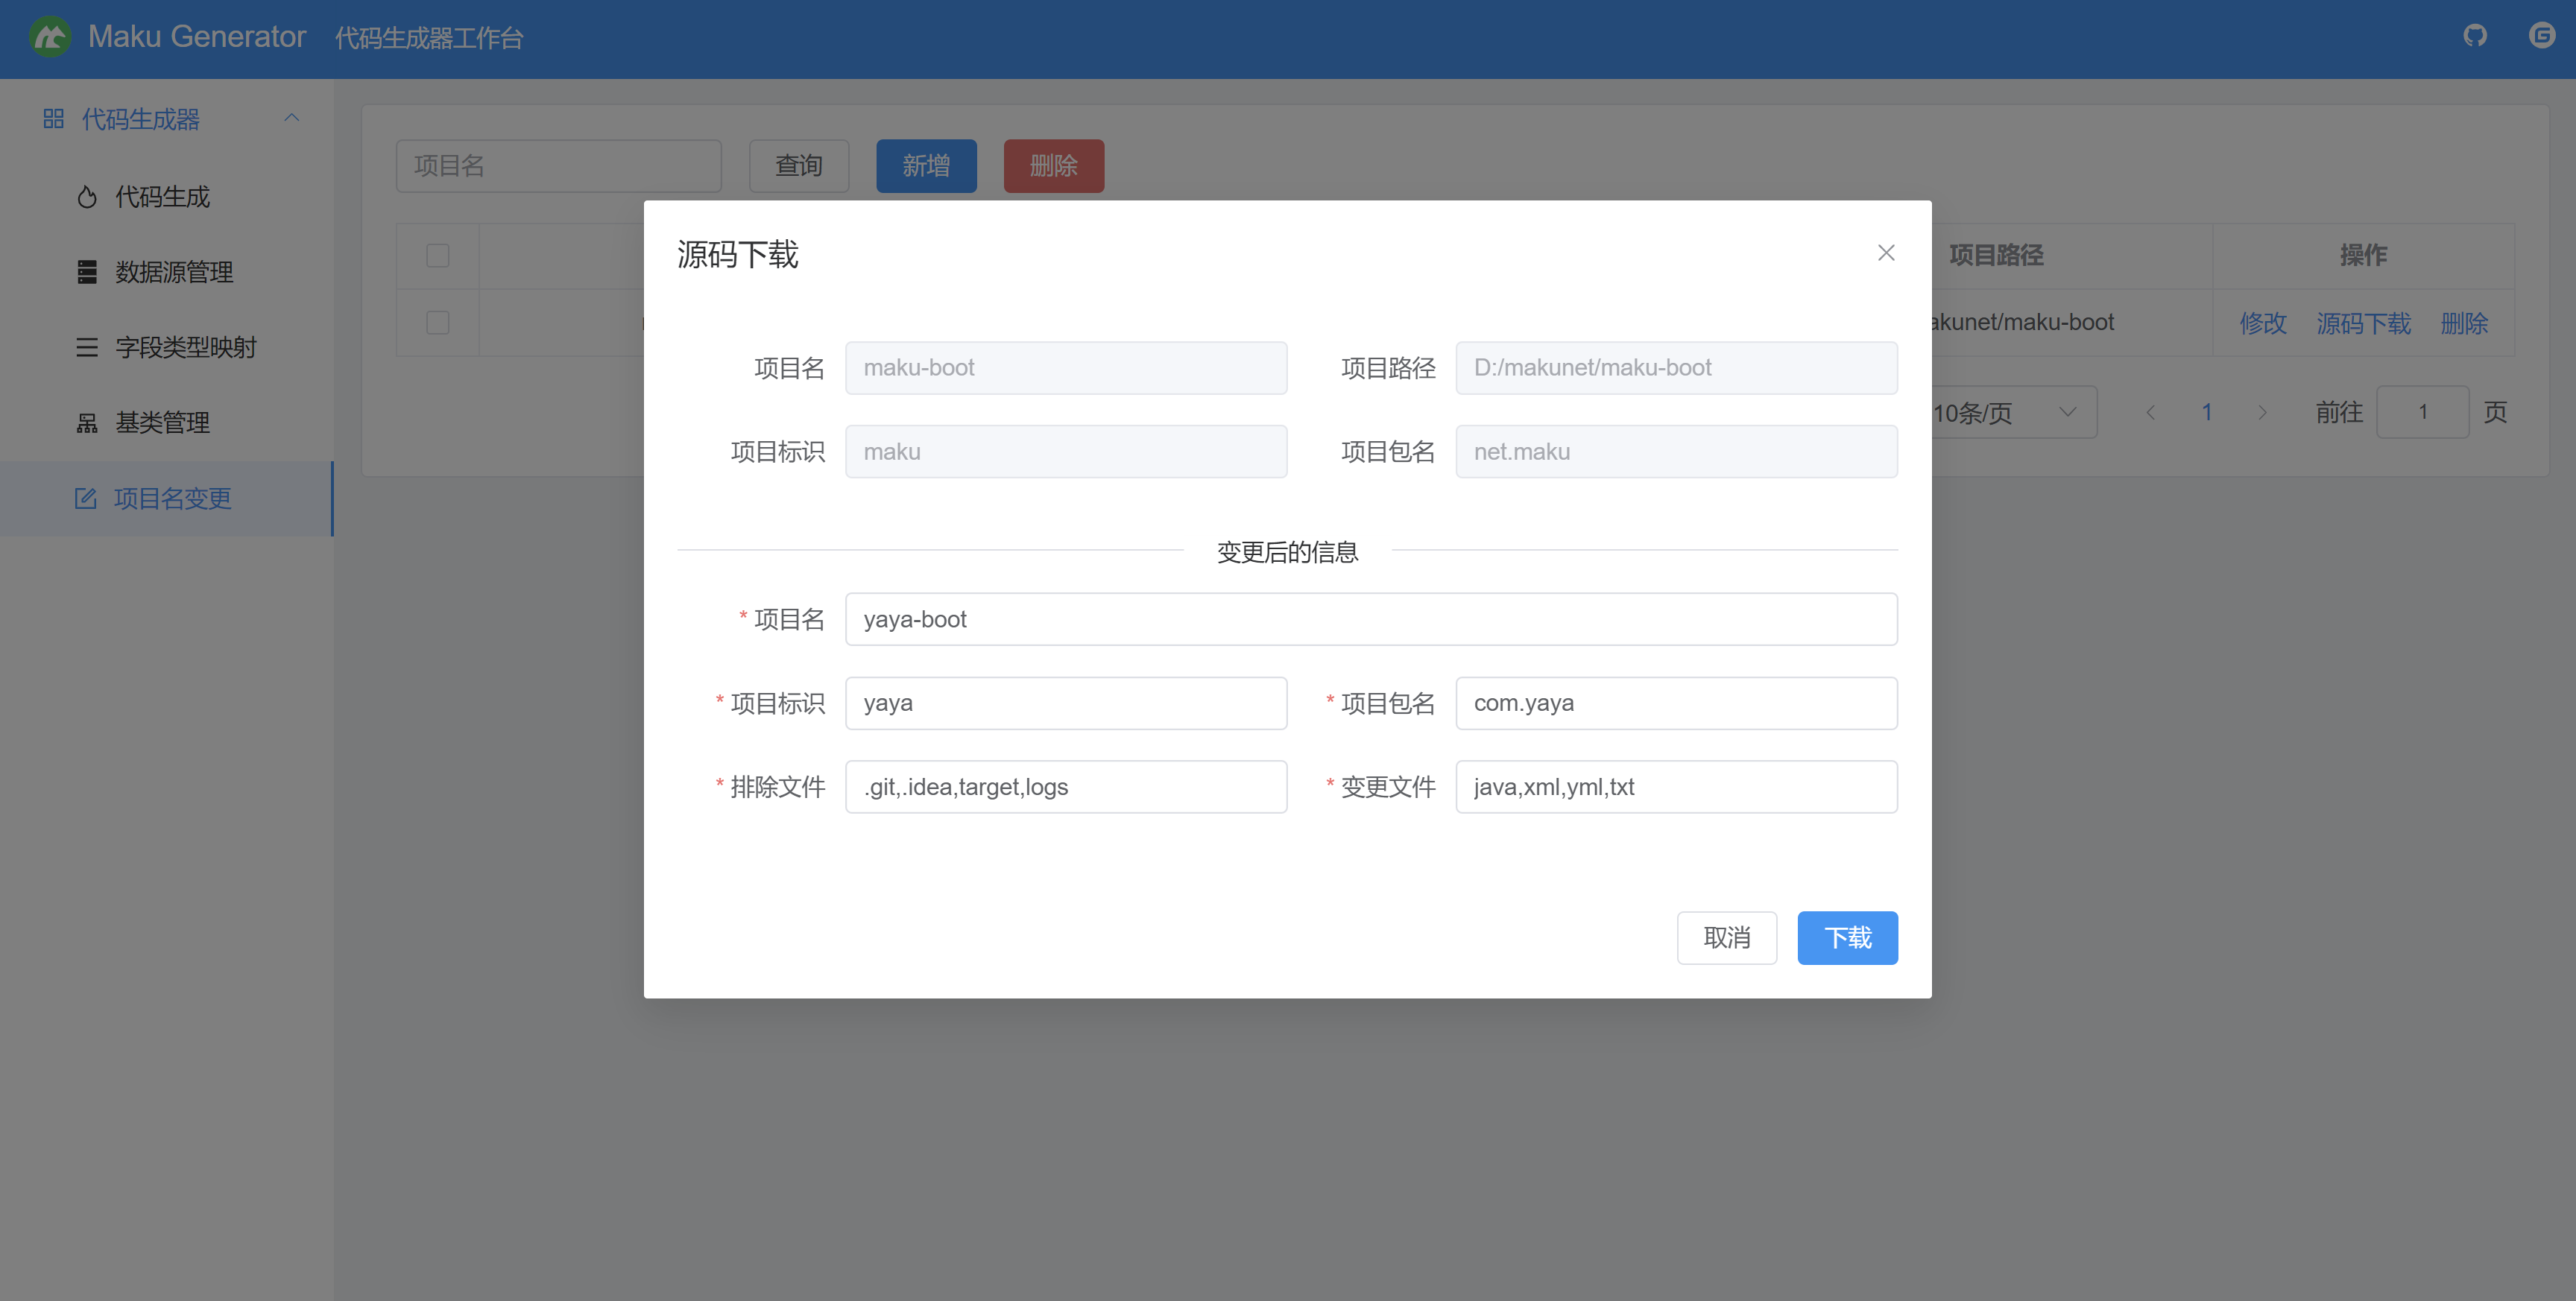
Task: Click the 基类管理 hierarchy icon
Action: point(87,423)
